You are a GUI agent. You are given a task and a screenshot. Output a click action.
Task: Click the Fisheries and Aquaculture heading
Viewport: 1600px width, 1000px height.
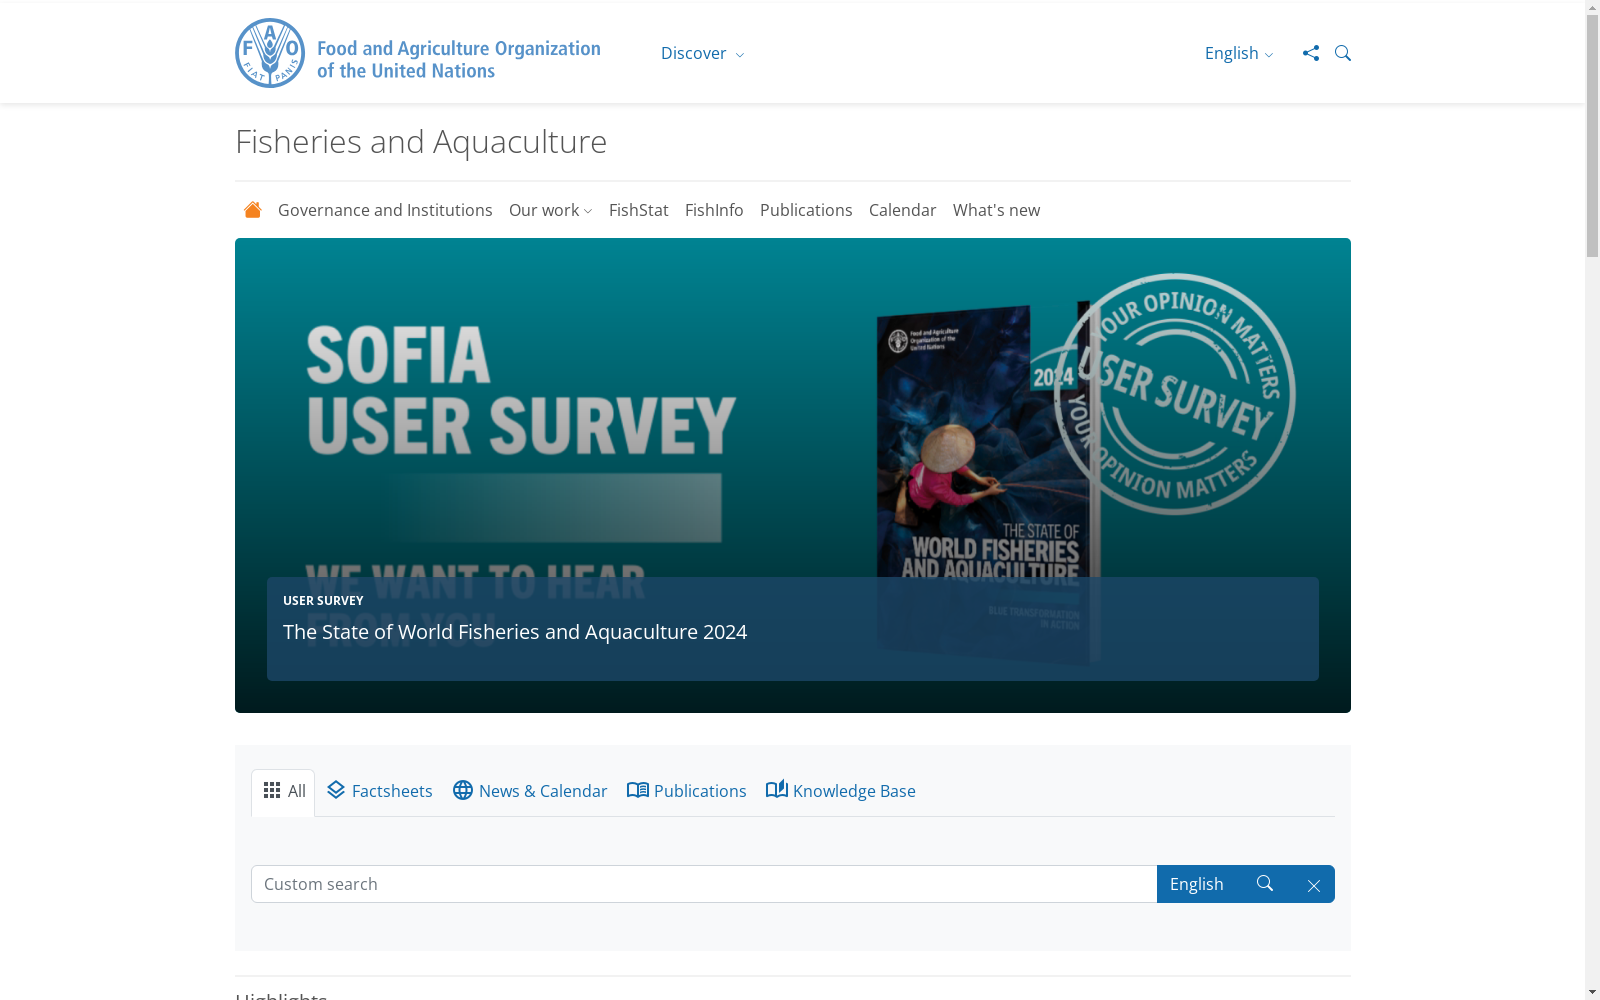click(421, 142)
